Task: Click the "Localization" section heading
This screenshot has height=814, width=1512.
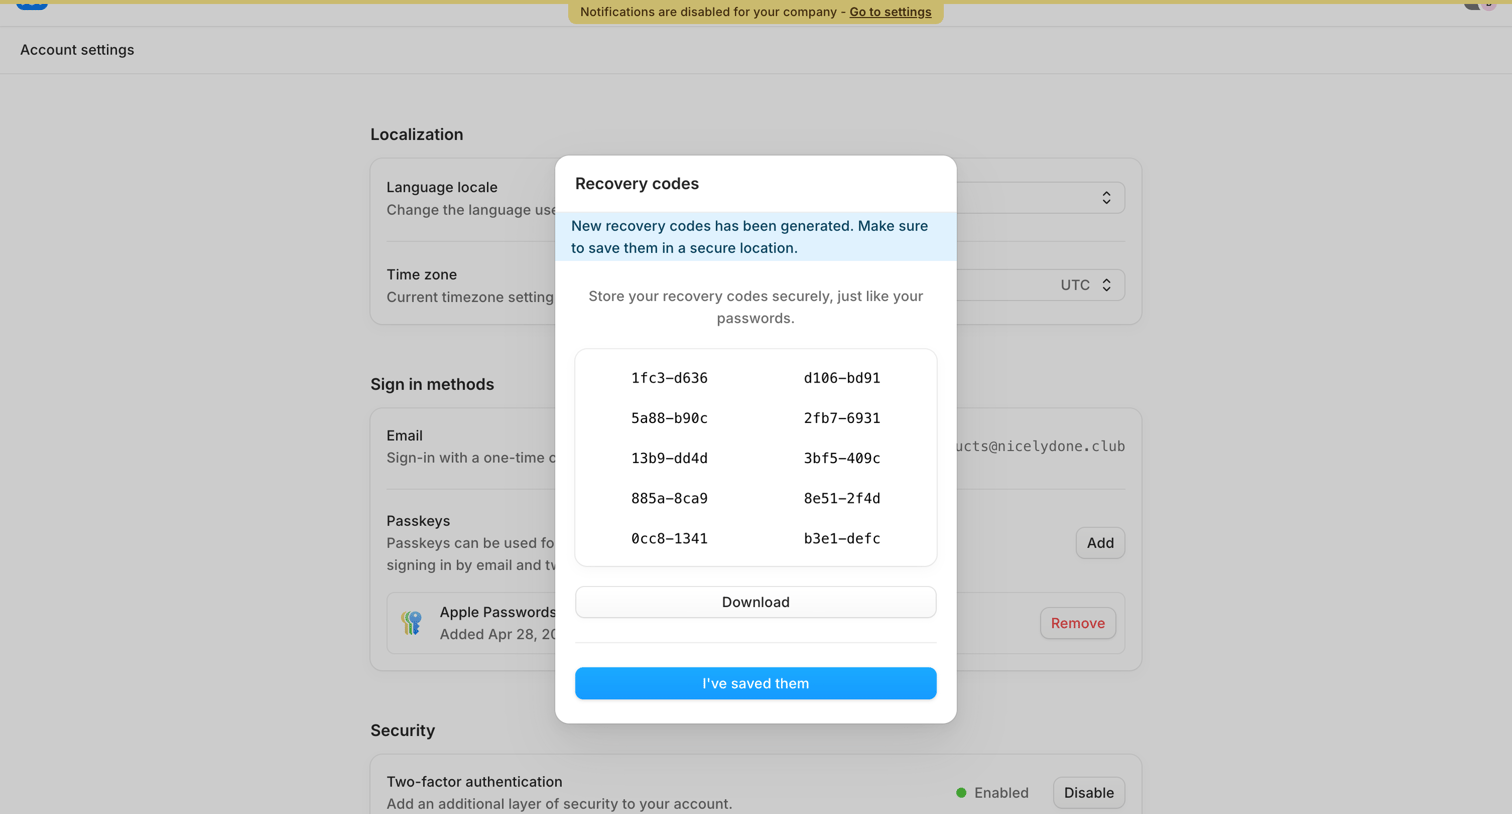Action: (417, 135)
